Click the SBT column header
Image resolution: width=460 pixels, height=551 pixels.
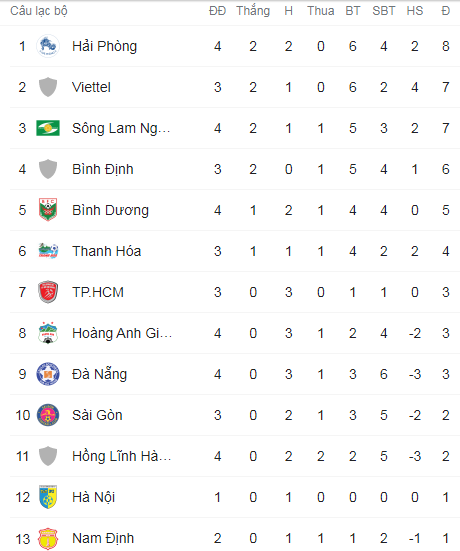click(x=383, y=11)
